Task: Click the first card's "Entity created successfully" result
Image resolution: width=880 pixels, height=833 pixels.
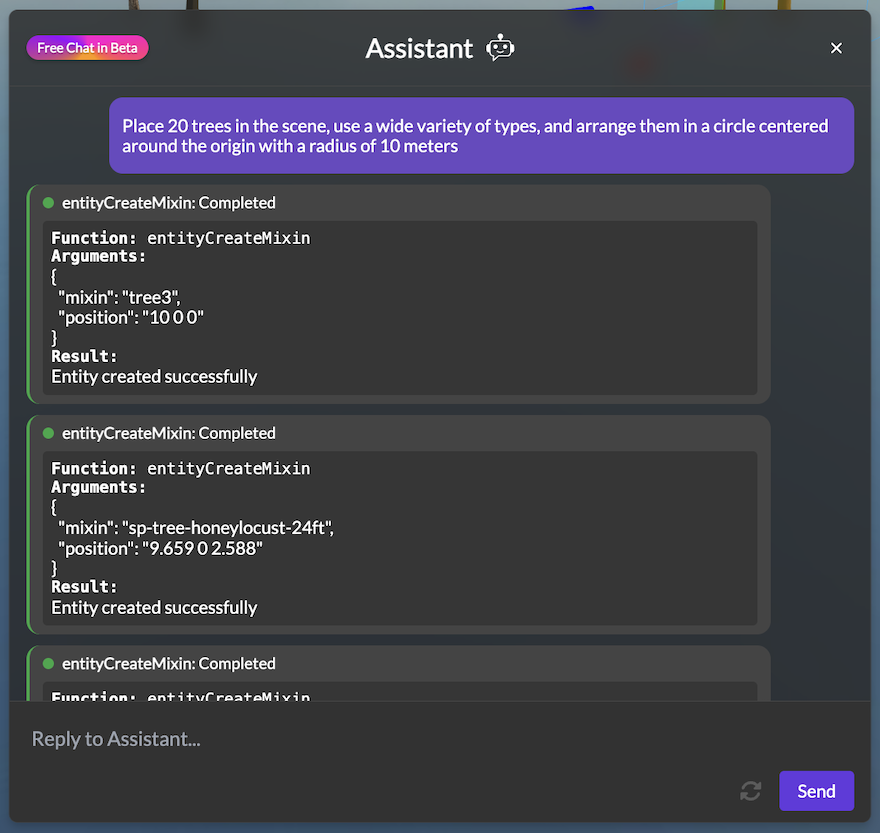Action: [154, 377]
